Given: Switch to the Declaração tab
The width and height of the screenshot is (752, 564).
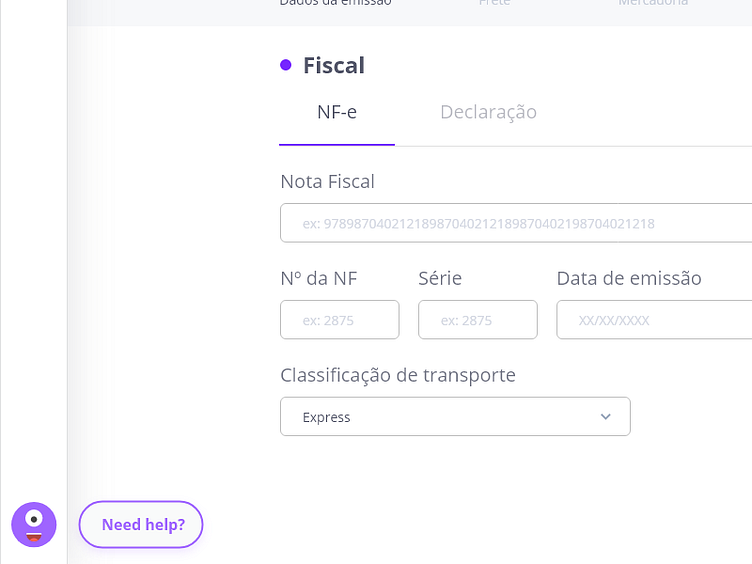Looking at the screenshot, I should point(488,112).
